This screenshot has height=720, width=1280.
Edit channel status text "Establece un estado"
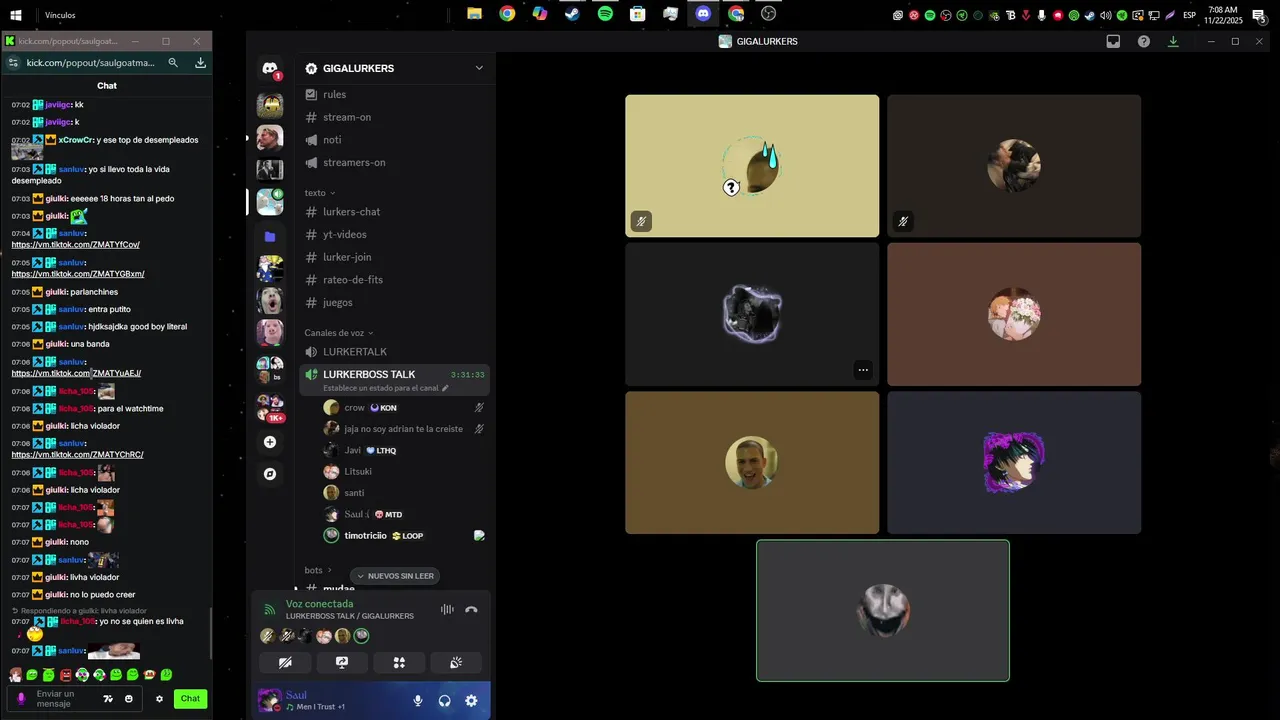[x=386, y=388]
